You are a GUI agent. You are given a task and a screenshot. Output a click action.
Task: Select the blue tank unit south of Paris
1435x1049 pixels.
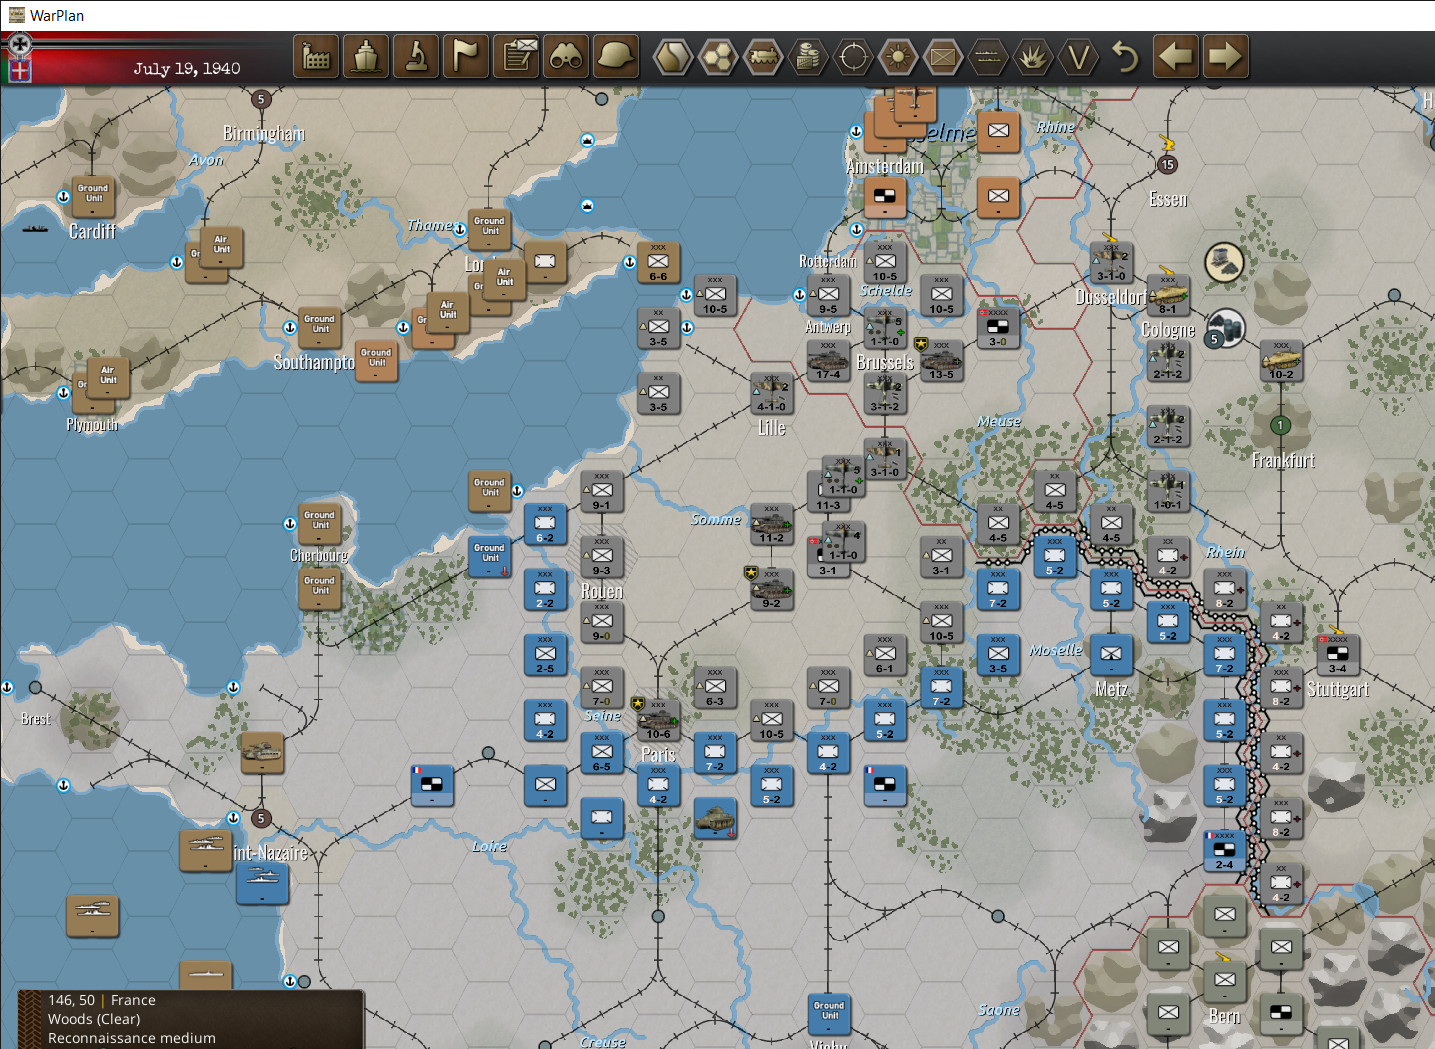715,818
